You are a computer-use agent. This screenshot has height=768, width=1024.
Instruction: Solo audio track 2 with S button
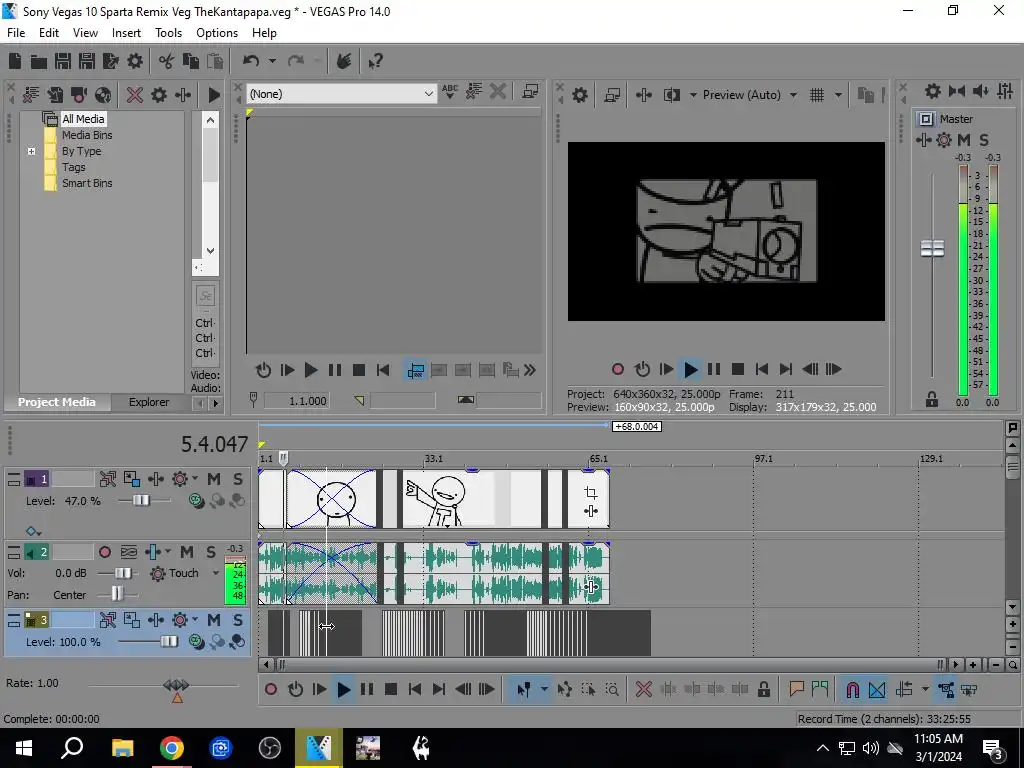(211, 552)
